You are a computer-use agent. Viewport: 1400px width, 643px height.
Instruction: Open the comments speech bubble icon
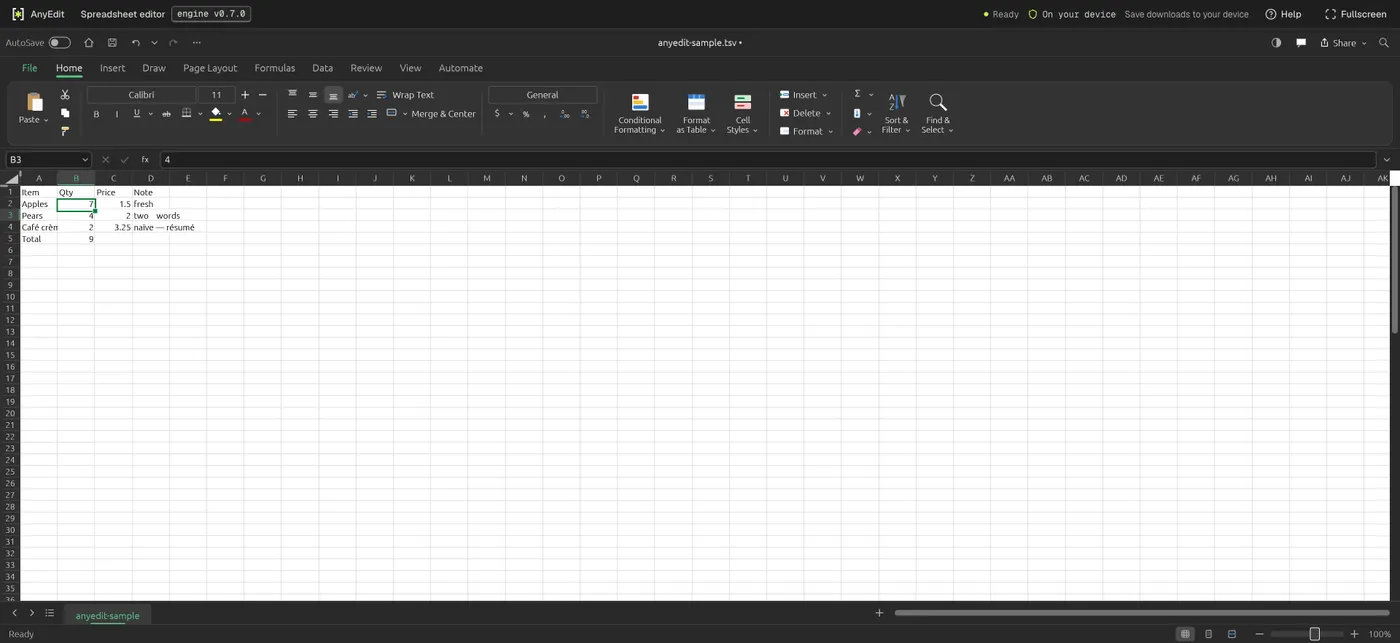(x=1301, y=43)
